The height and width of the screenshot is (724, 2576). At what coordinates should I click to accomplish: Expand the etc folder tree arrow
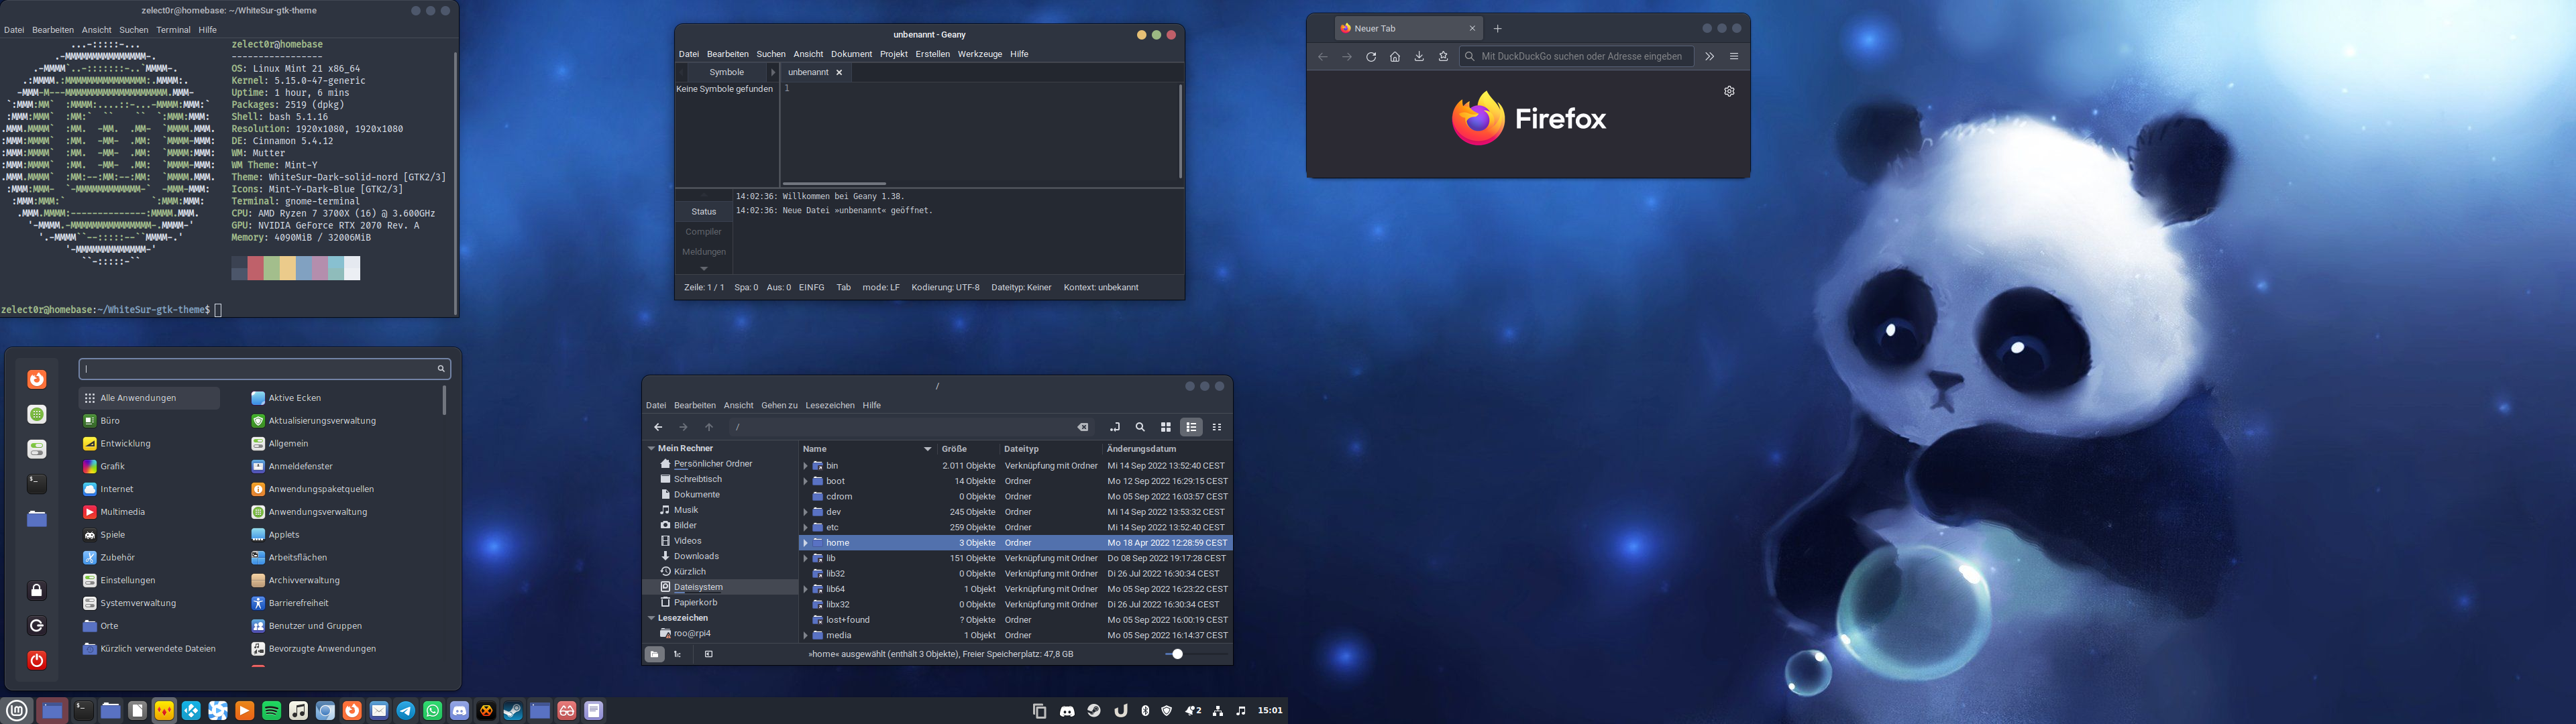pyautogui.click(x=805, y=527)
